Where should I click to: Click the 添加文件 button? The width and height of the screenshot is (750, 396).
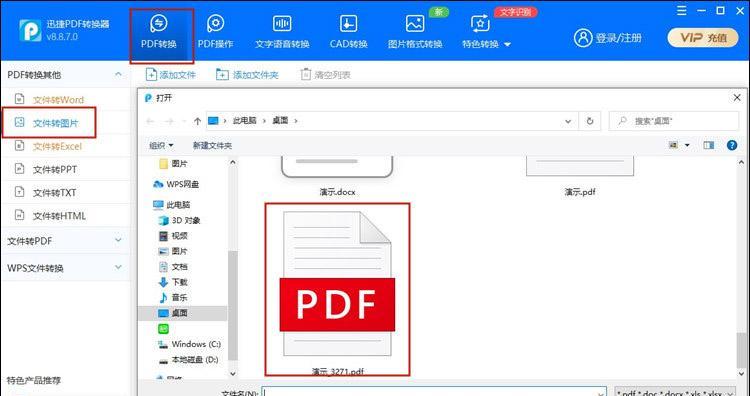point(170,75)
